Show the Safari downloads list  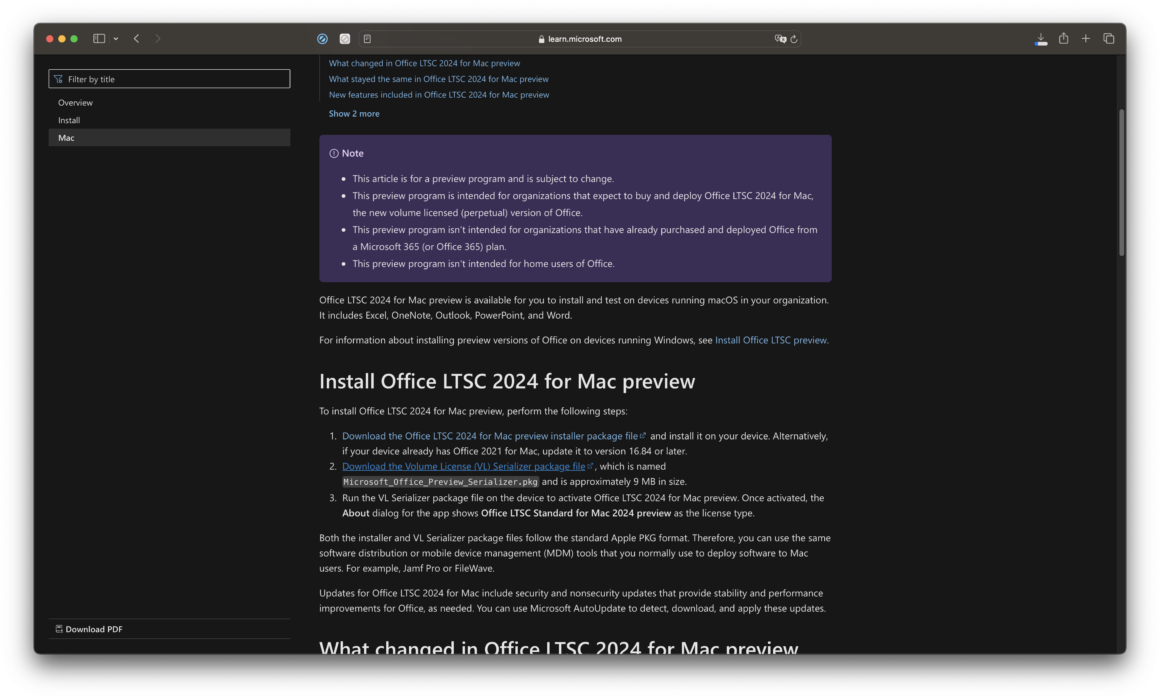pos(1041,38)
